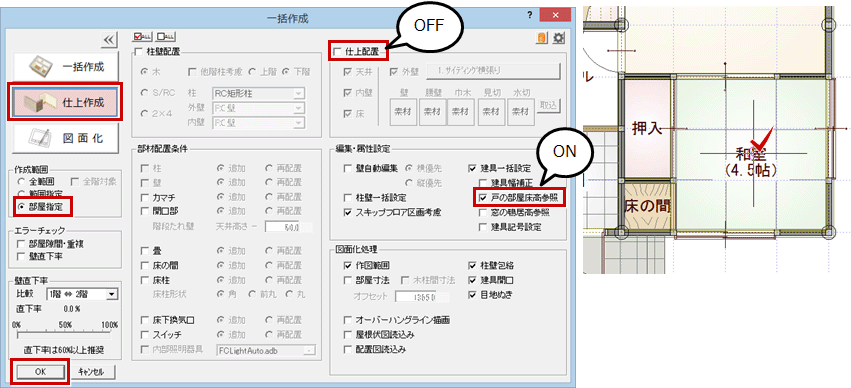This screenshot has width=851, height=388.
Task: Check the 柱壁配置 checkbox
Action: click(137, 52)
